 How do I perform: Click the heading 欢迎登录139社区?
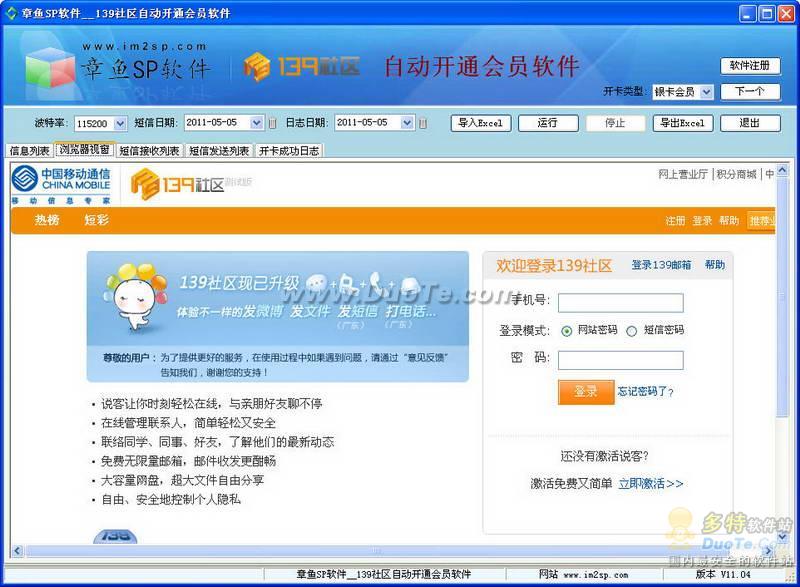tap(554, 265)
